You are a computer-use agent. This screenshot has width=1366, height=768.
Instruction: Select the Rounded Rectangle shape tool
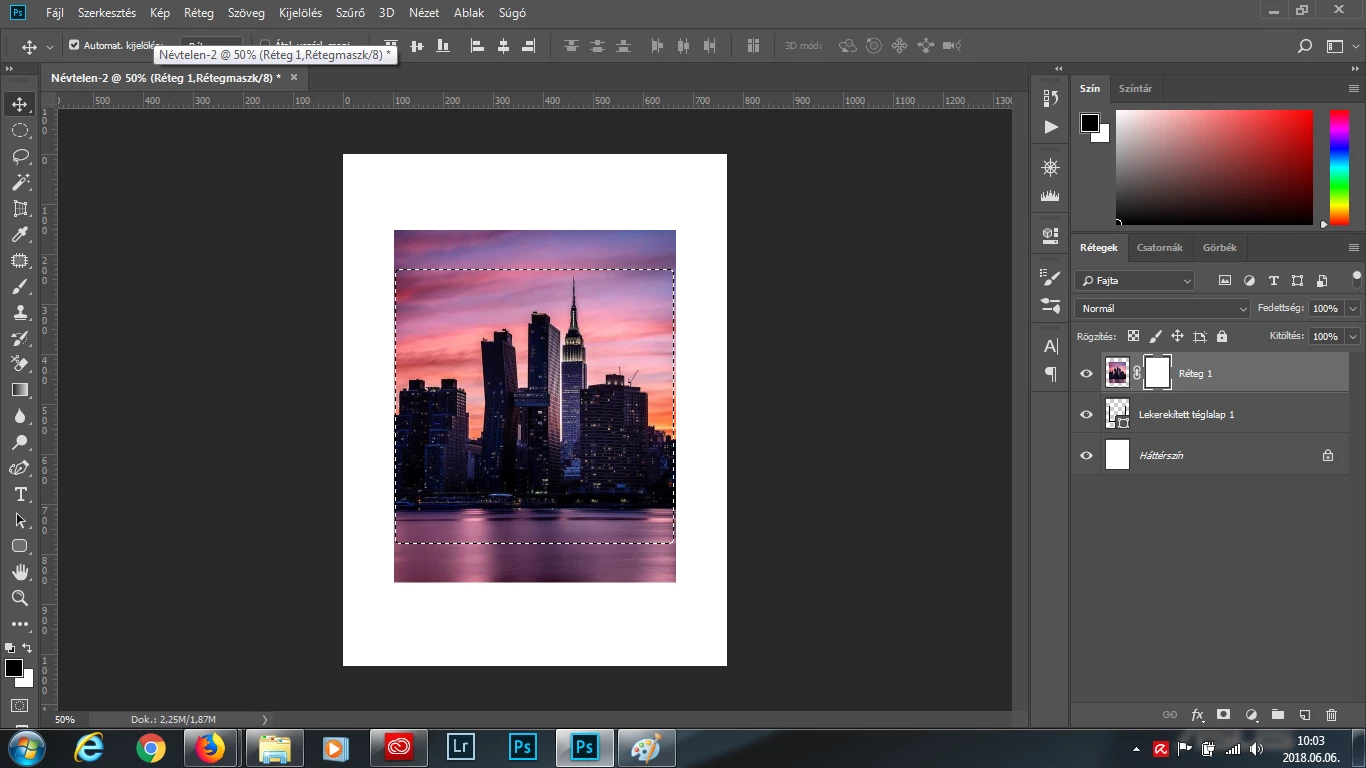coord(20,546)
